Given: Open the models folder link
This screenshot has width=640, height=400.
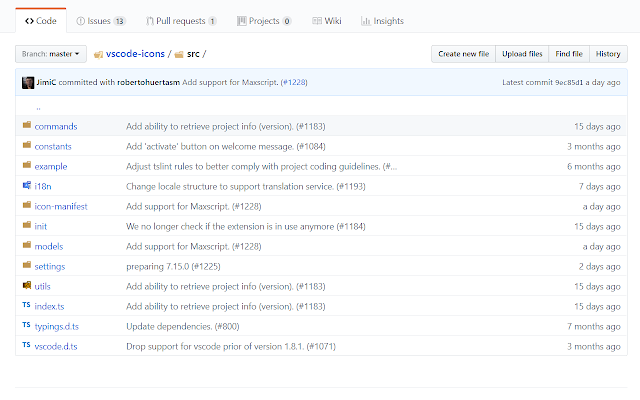Looking at the screenshot, I should (x=49, y=247).
